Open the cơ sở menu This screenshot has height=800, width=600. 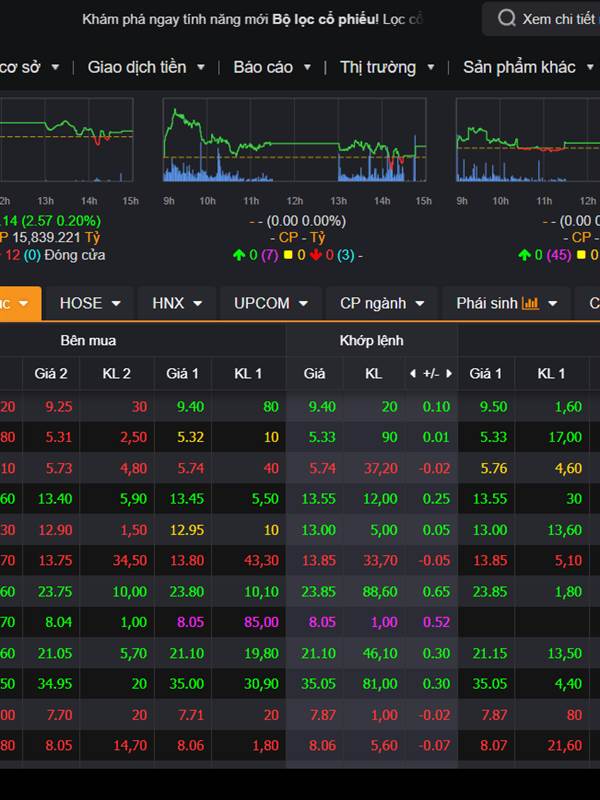click(30, 67)
